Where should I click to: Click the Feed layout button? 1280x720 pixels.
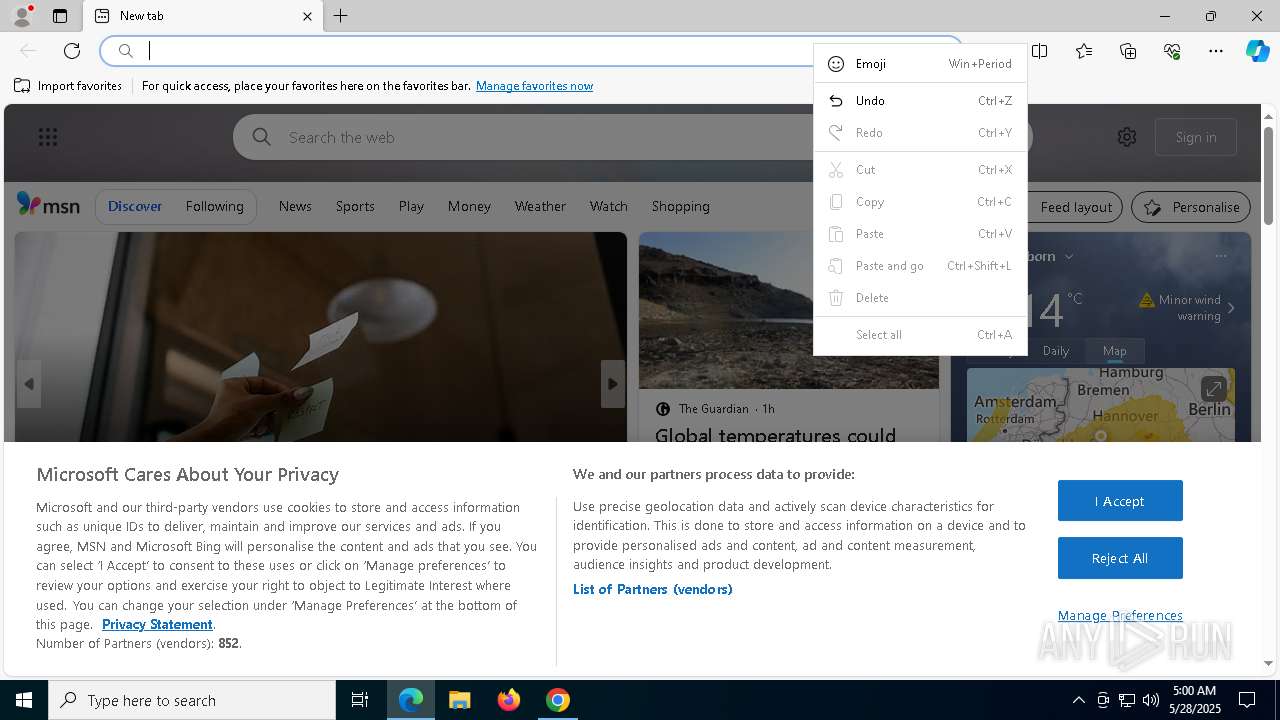click(1075, 207)
